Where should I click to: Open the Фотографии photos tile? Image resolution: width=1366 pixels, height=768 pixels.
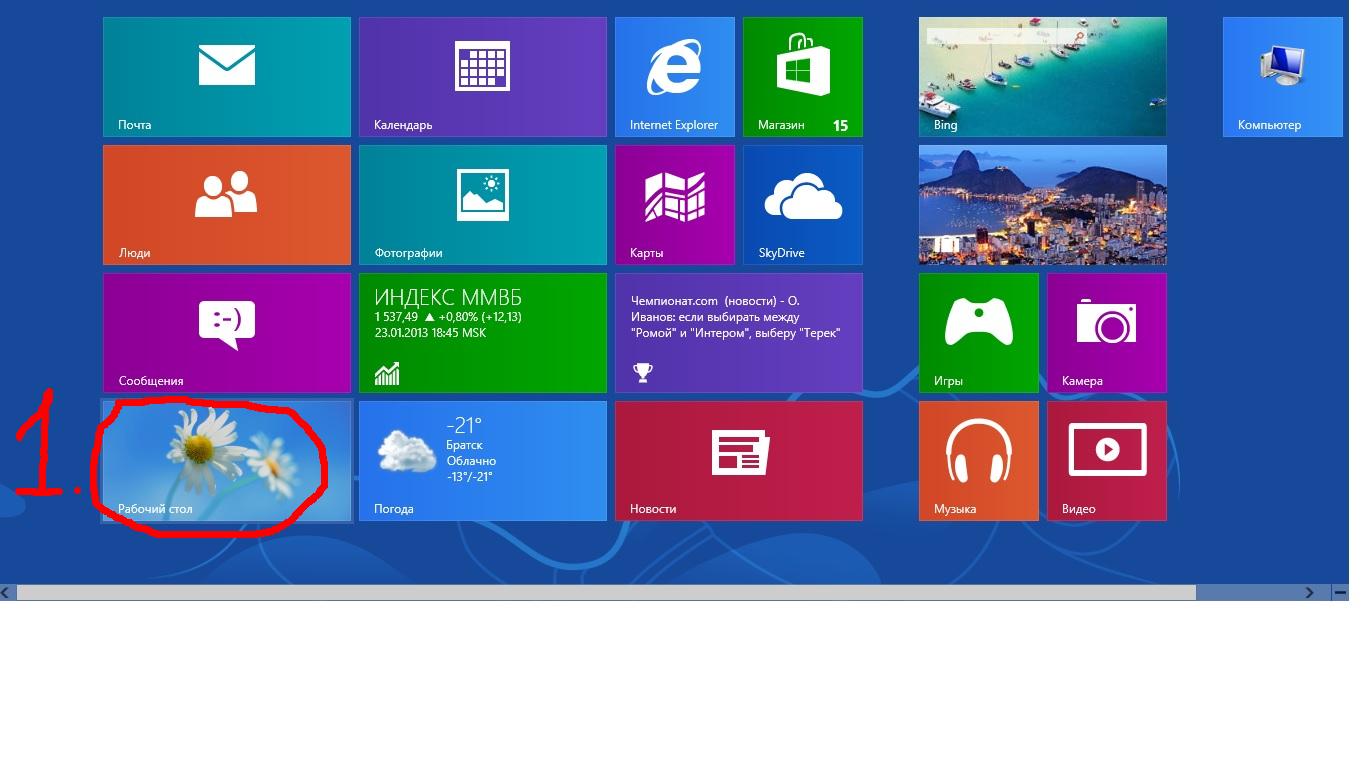pos(483,205)
